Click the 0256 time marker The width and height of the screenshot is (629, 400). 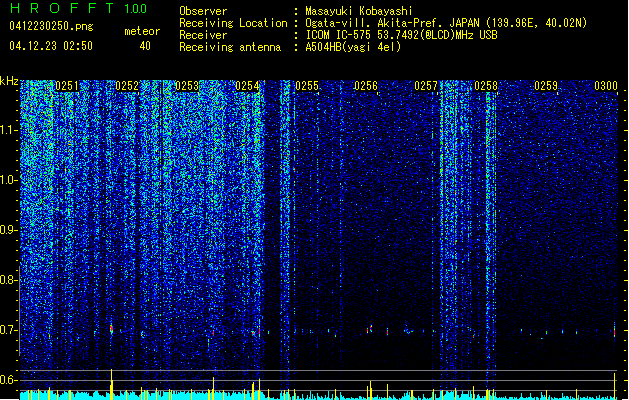click(x=366, y=86)
